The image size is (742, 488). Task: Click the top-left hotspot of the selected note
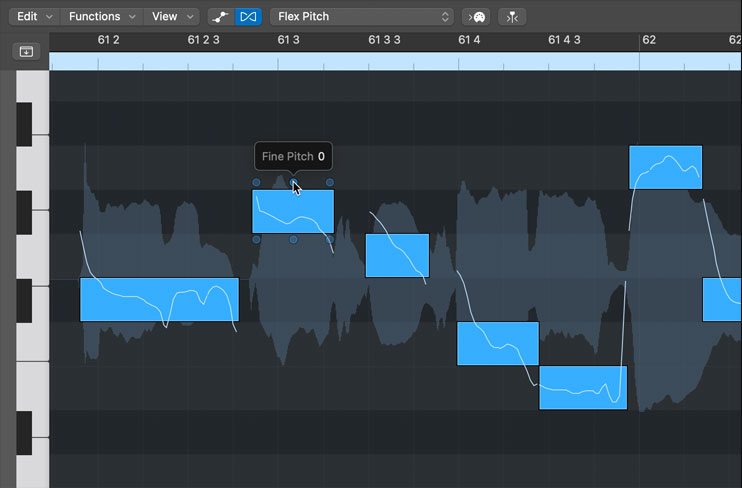pos(257,183)
